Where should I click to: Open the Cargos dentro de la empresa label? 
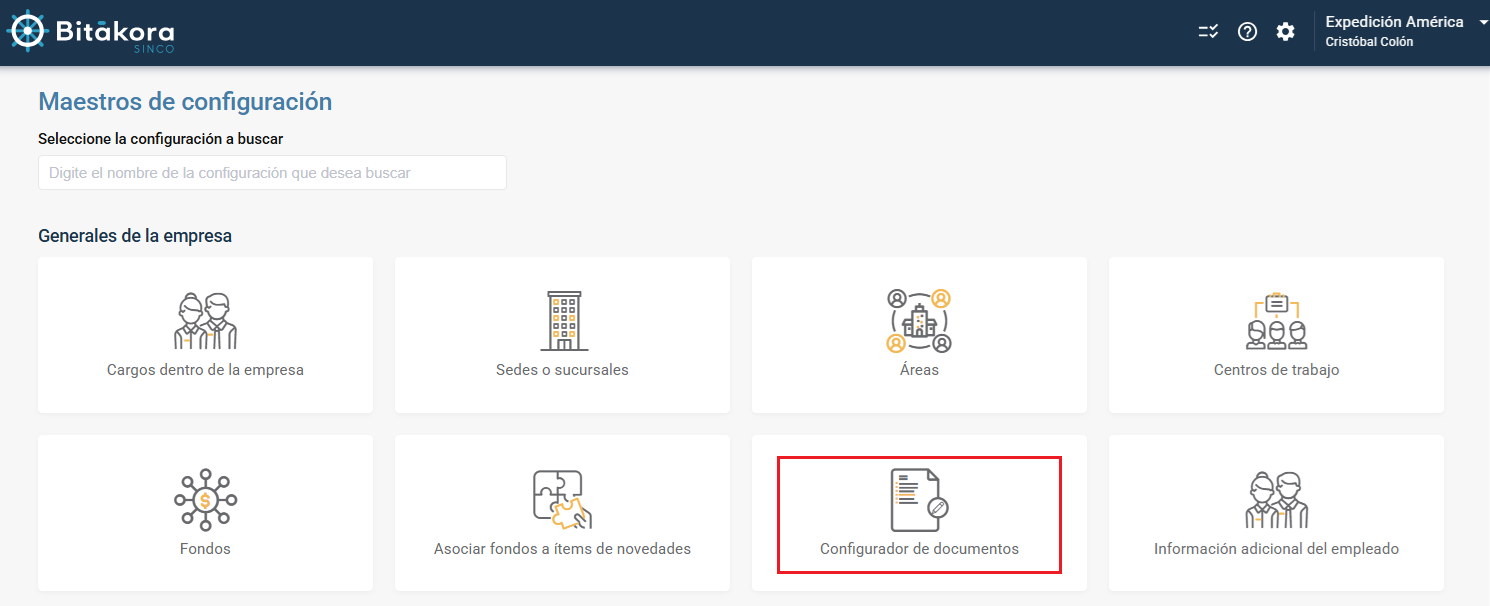pyautogui.click(x=205, y=370)
